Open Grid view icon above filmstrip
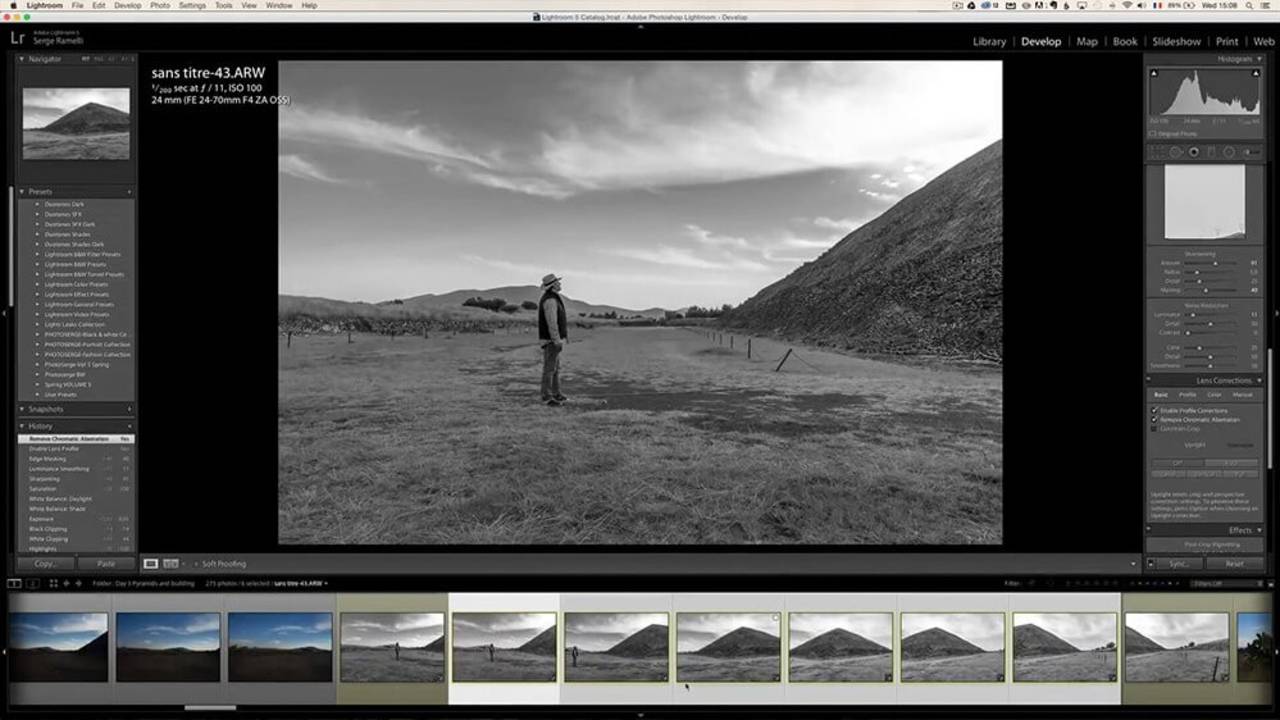Screen dimensions: 1280x720 click(53, 583)
